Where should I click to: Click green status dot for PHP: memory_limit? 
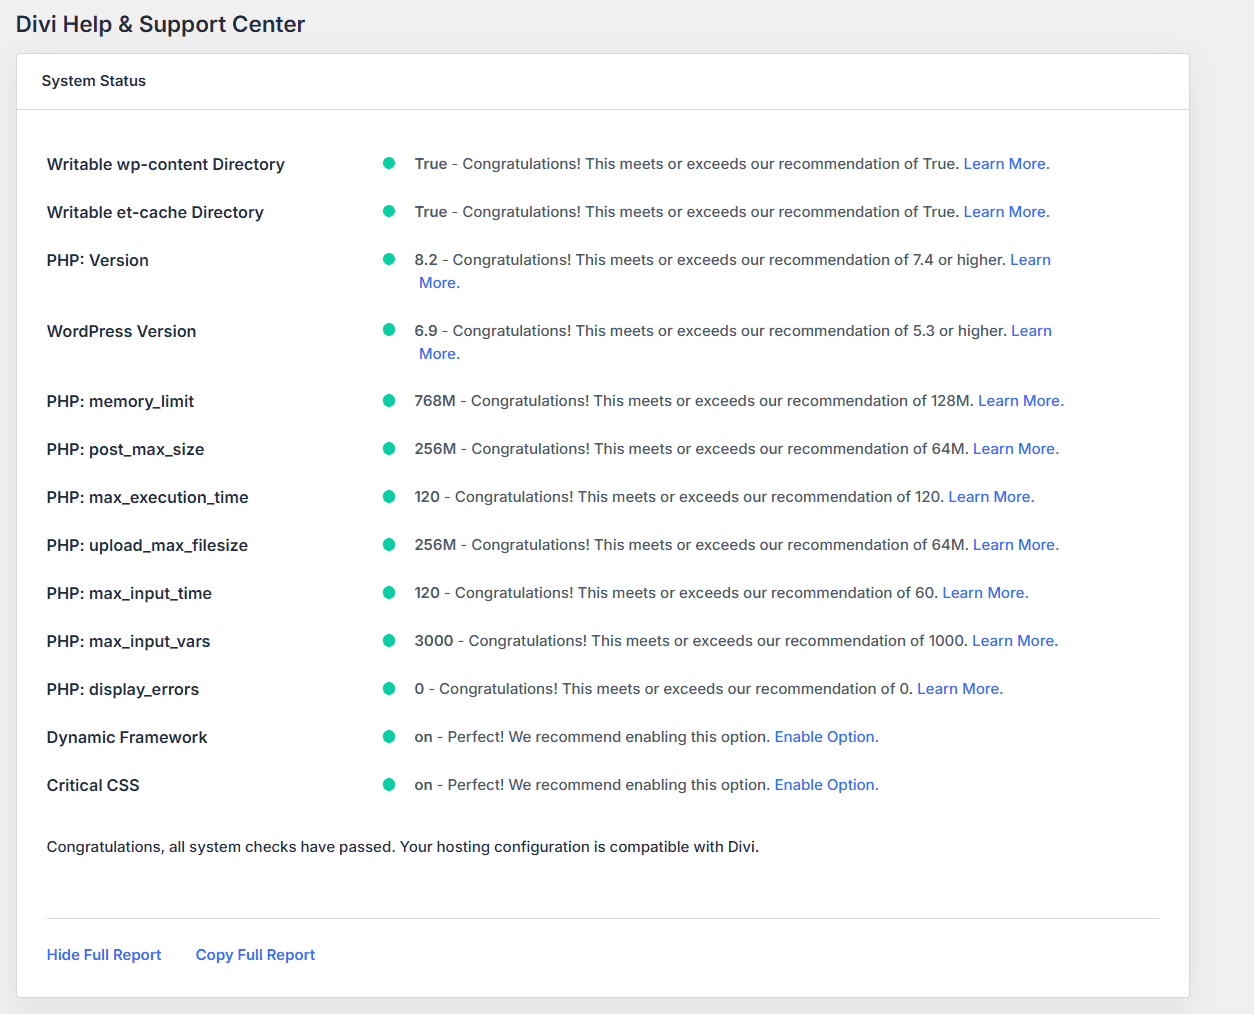[389, 400]
